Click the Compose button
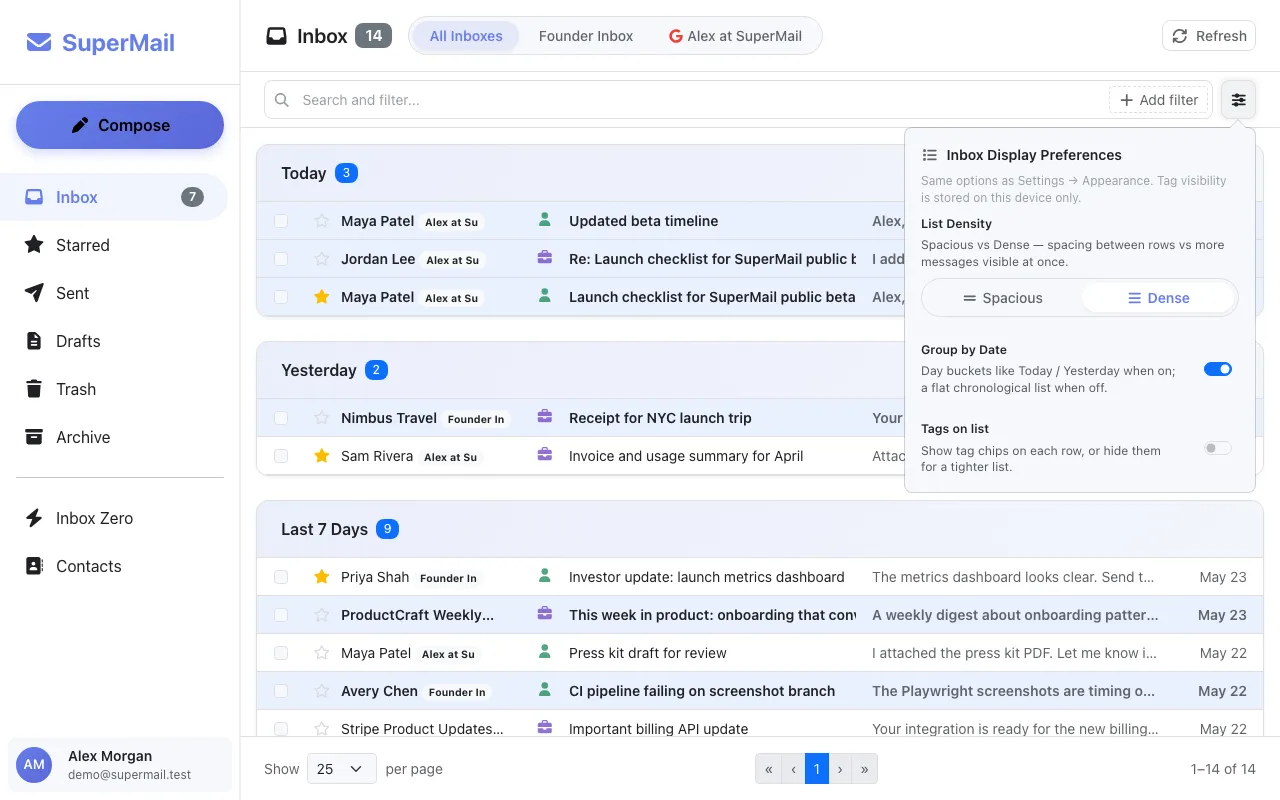 (x=120, y=125)
